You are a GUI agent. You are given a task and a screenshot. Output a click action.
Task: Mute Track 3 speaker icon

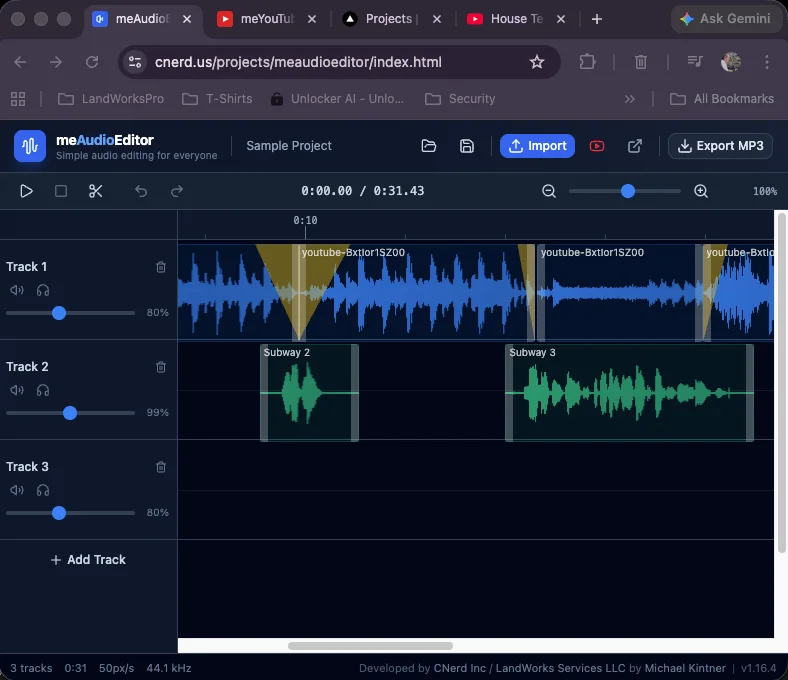pos(17,490)
